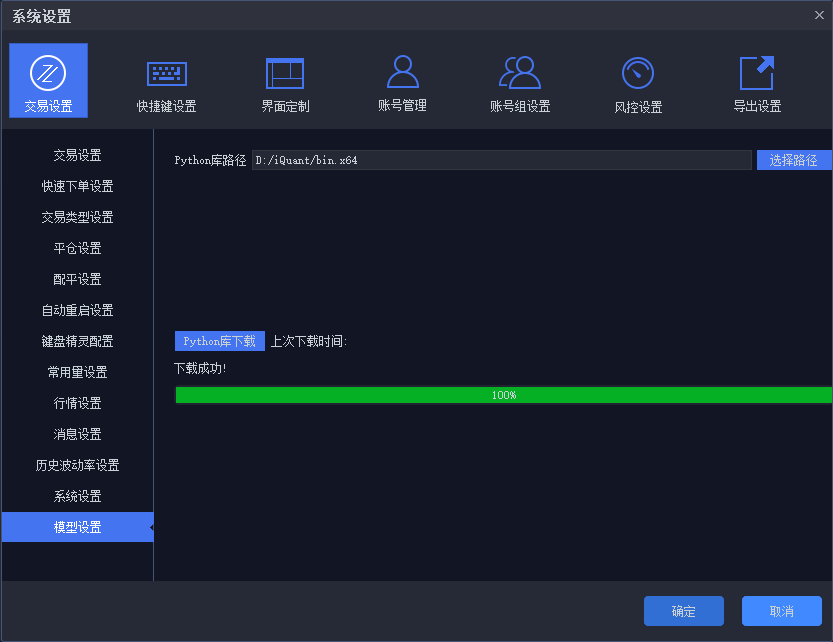Click 确定 to confirm settings

pos(683,611)
